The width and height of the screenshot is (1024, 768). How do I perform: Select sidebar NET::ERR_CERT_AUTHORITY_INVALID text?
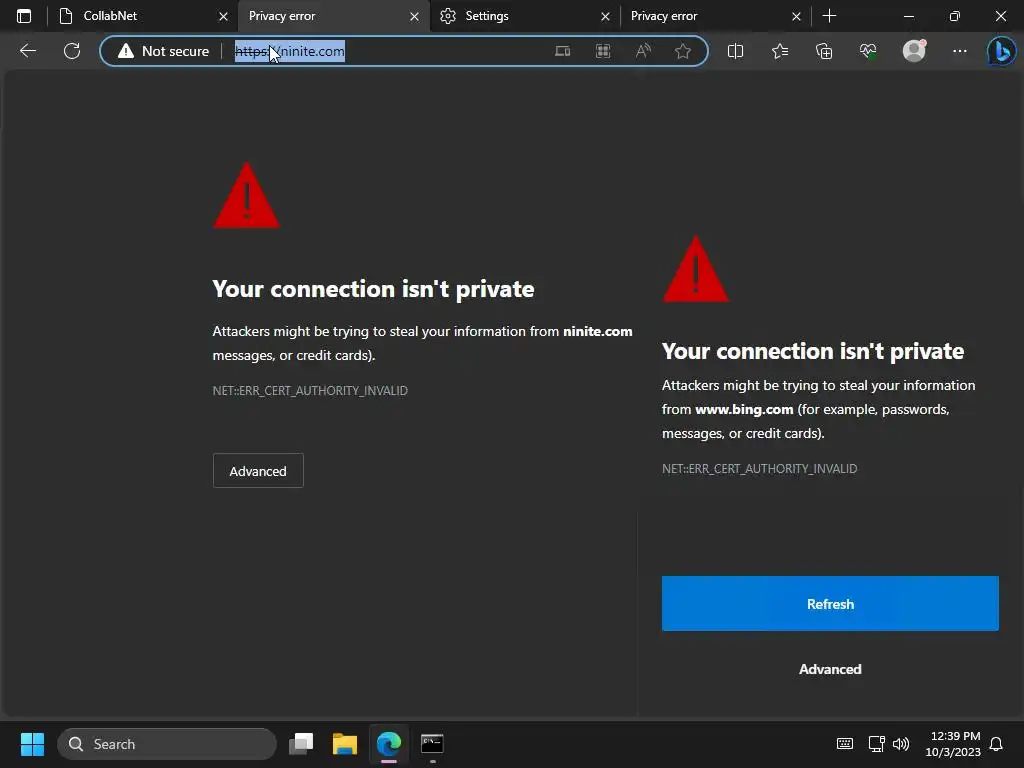click(760, 469)
